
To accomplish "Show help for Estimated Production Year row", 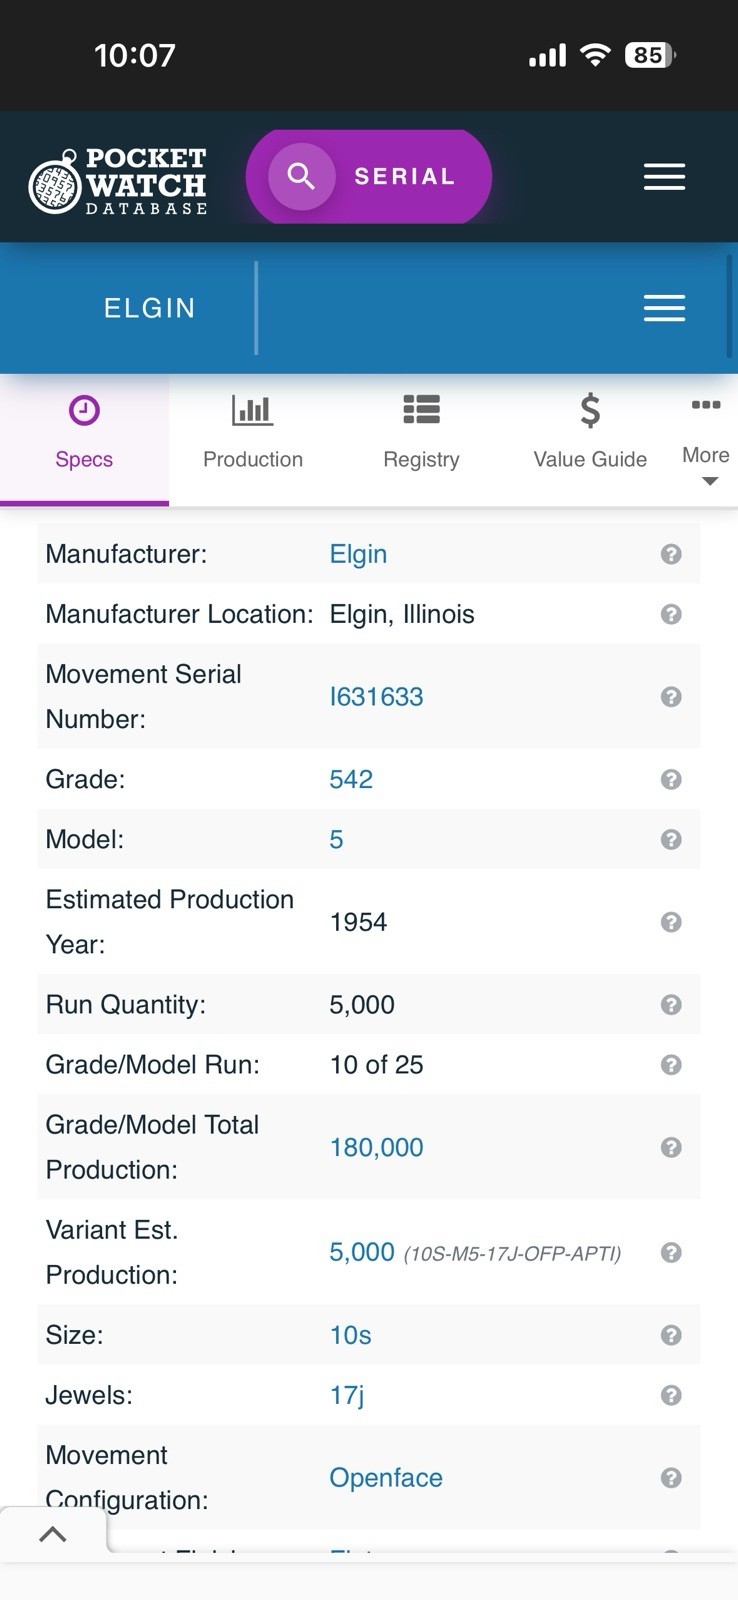I will (671, 922).
